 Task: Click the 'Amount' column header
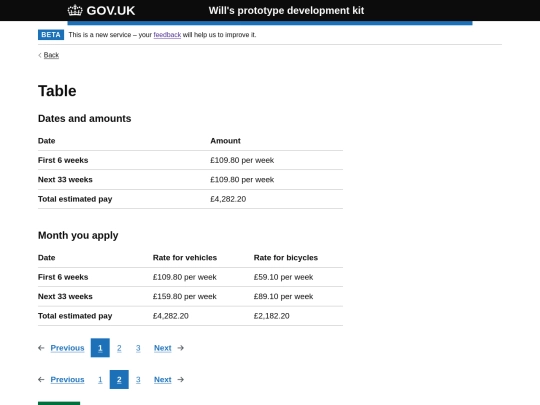(225, 141)
